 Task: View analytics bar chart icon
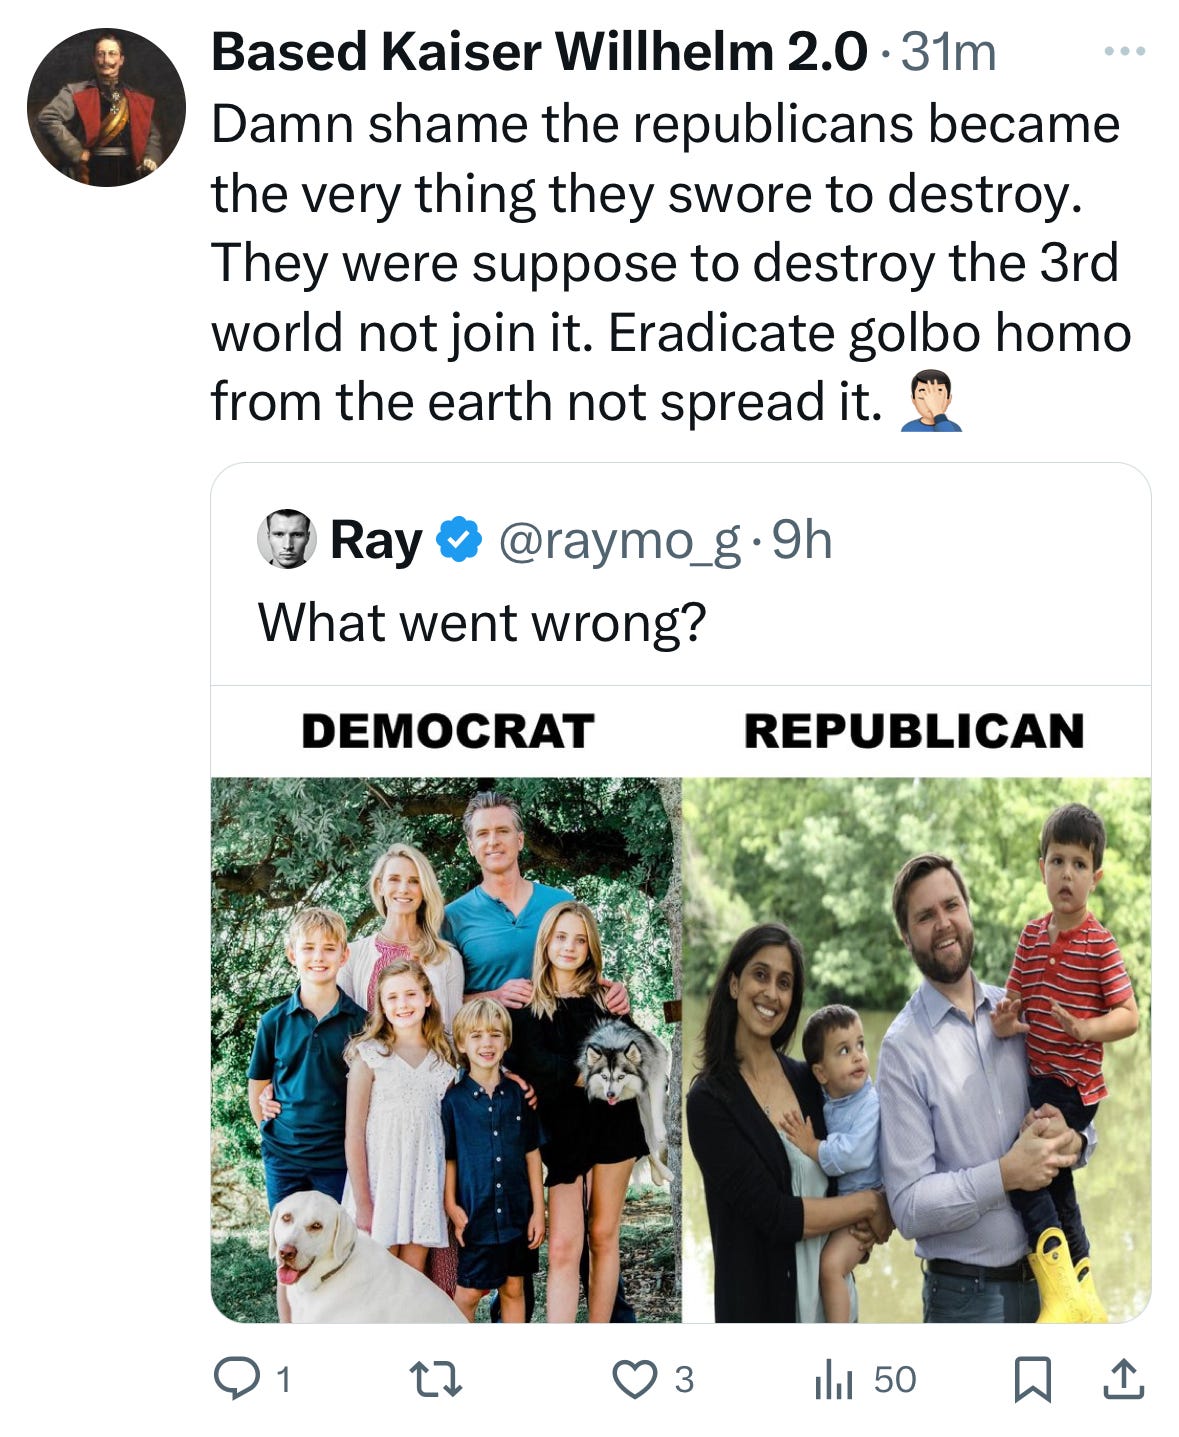tap(833, 1380)
